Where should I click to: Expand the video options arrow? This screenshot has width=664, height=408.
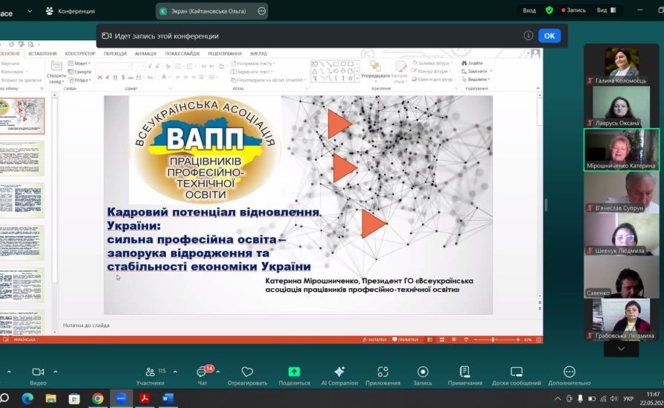56,371
